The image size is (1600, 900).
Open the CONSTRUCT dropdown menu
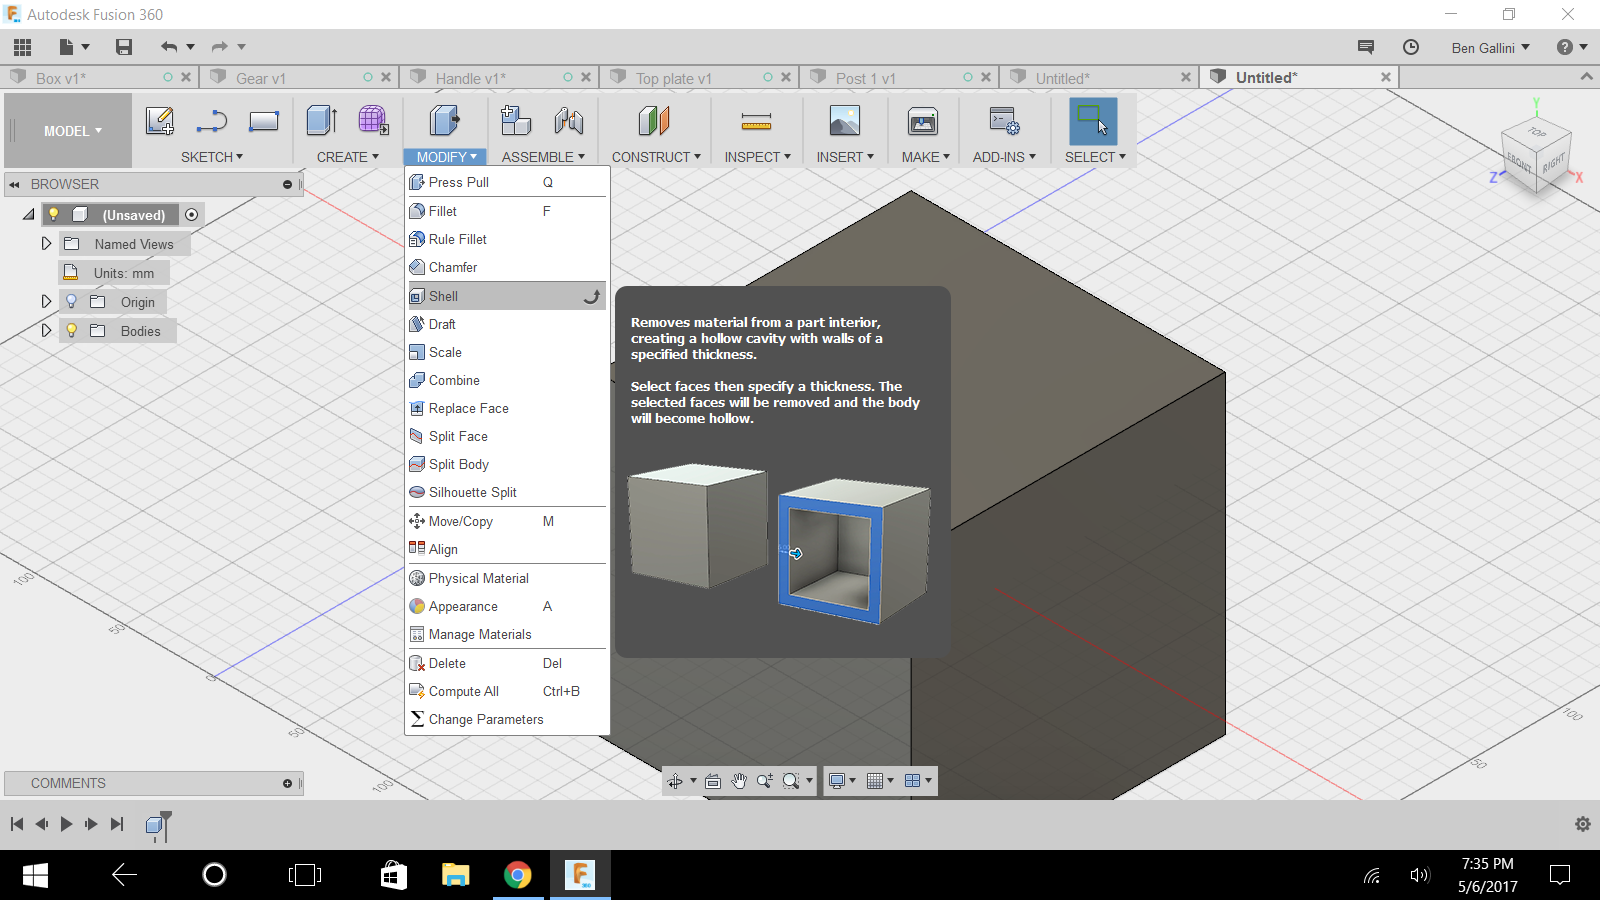tap(656, 157)
